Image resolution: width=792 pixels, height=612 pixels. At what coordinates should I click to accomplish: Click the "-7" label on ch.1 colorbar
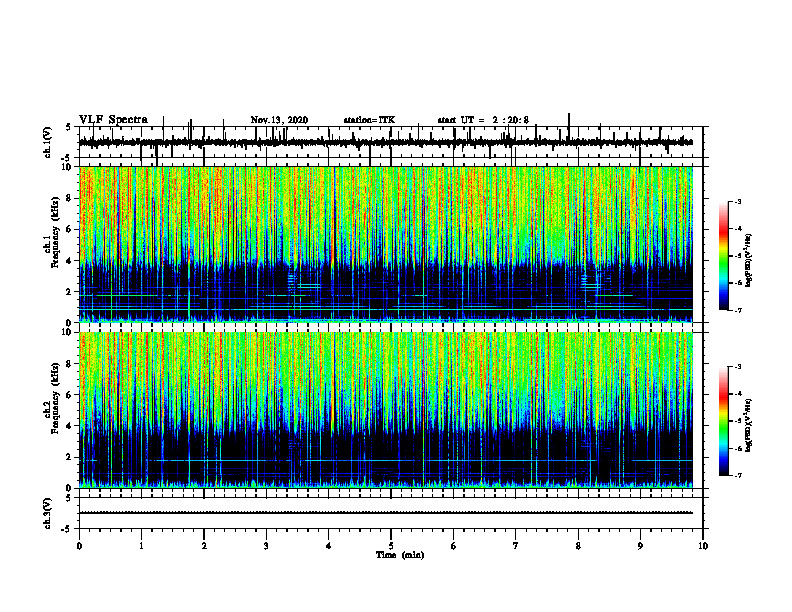click(737, 311)
